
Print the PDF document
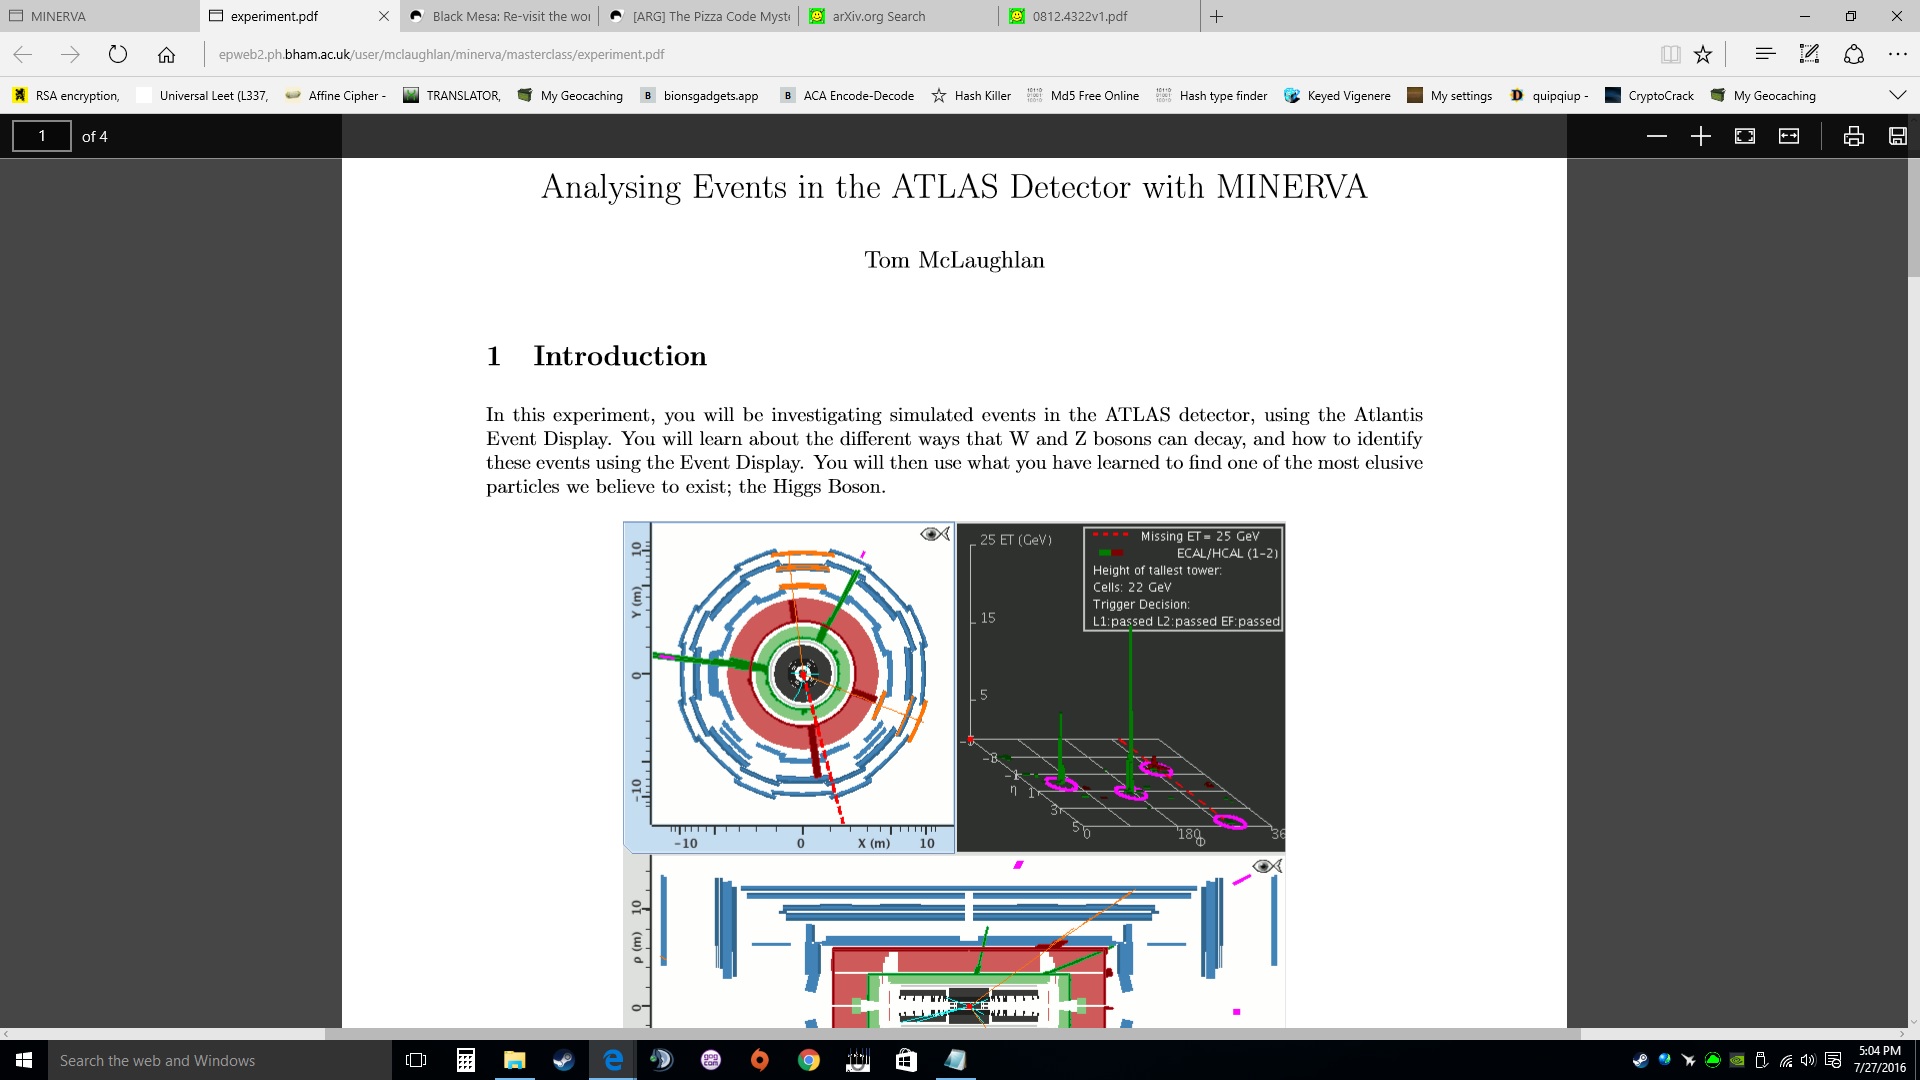click(x=1853, y=136)
